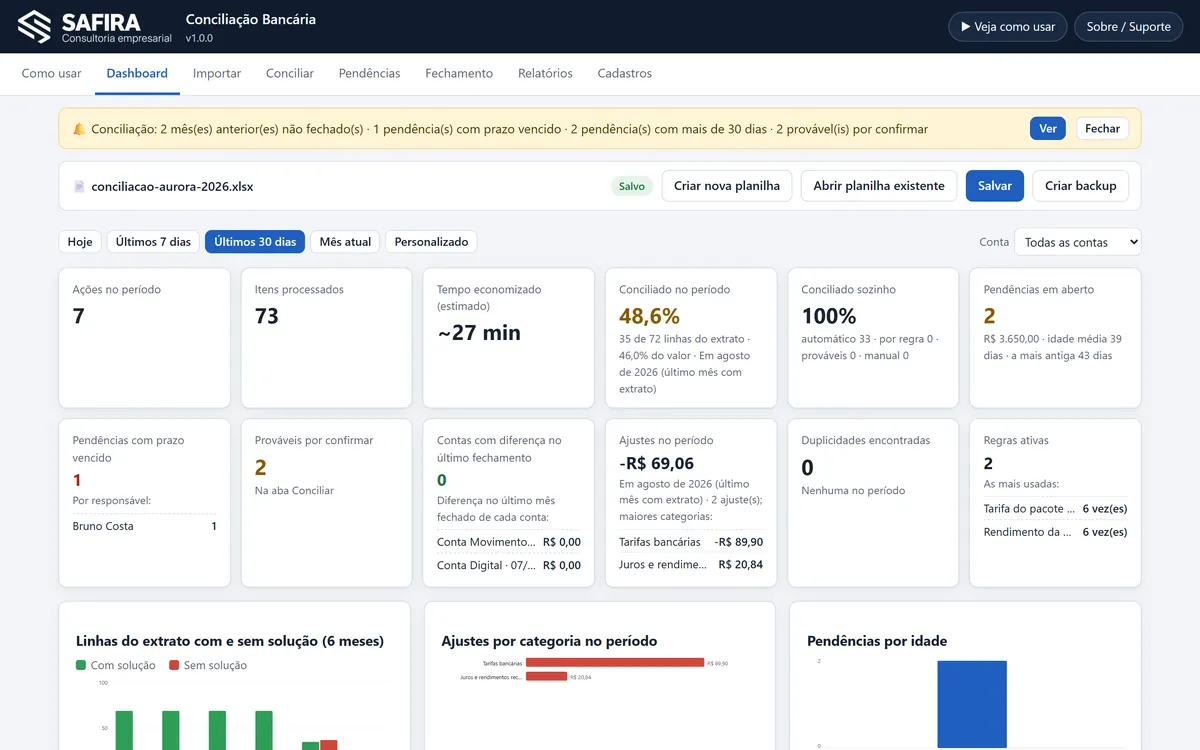The image size is (1200, 750).
Task: Save the spreadsheet with Salvar
Action: click(x=995, y=186)
